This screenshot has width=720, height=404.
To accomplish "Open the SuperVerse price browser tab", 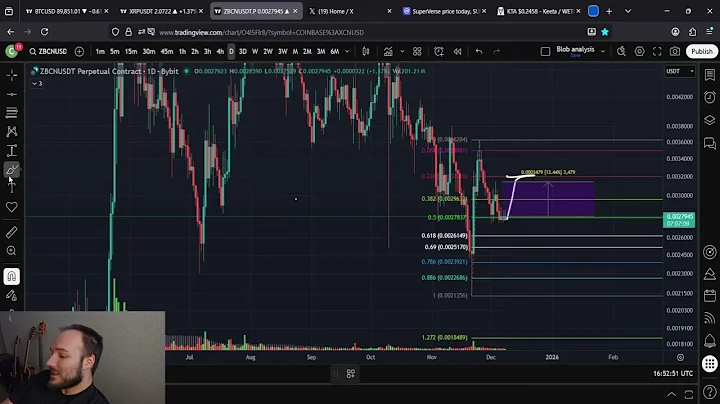I will coord(444,11).
